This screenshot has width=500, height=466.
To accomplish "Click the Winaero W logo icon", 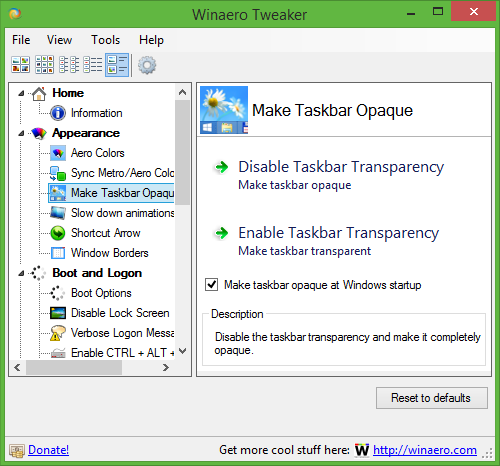I will 362,450.
